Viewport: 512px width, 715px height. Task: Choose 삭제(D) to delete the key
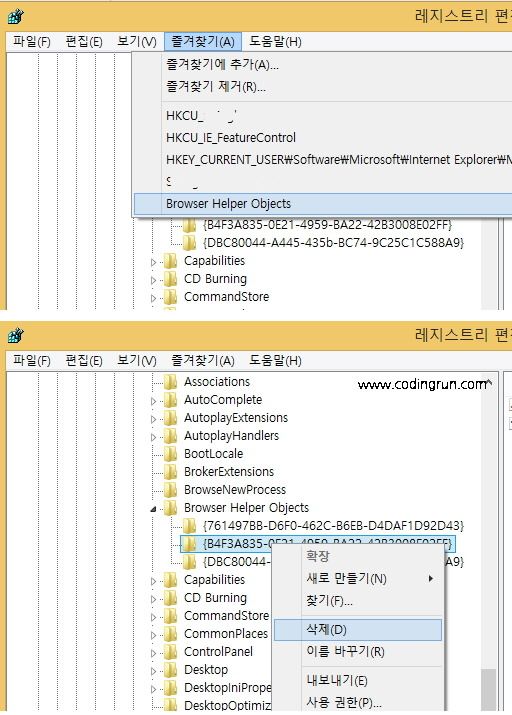point(358,630)
